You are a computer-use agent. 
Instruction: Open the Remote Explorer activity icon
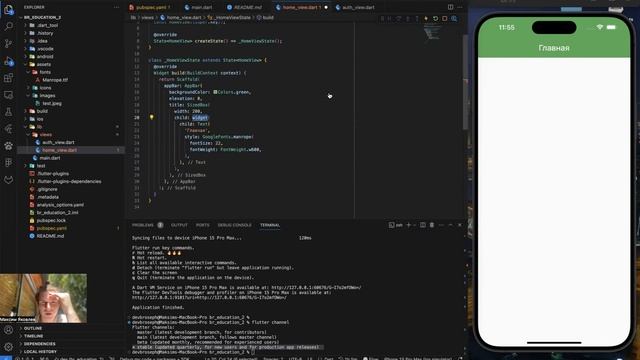(x=8, y=95)
